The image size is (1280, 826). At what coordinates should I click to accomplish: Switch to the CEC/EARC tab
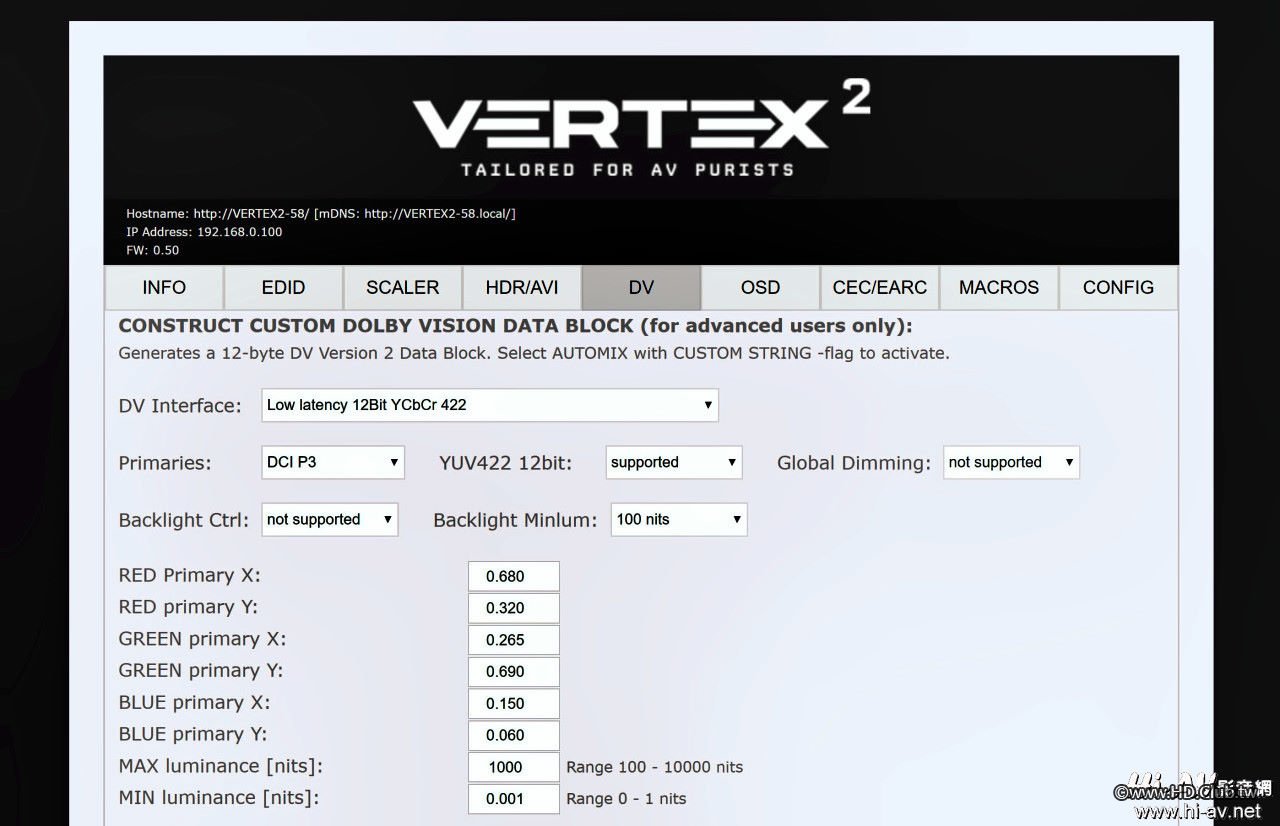click(880, 287)
